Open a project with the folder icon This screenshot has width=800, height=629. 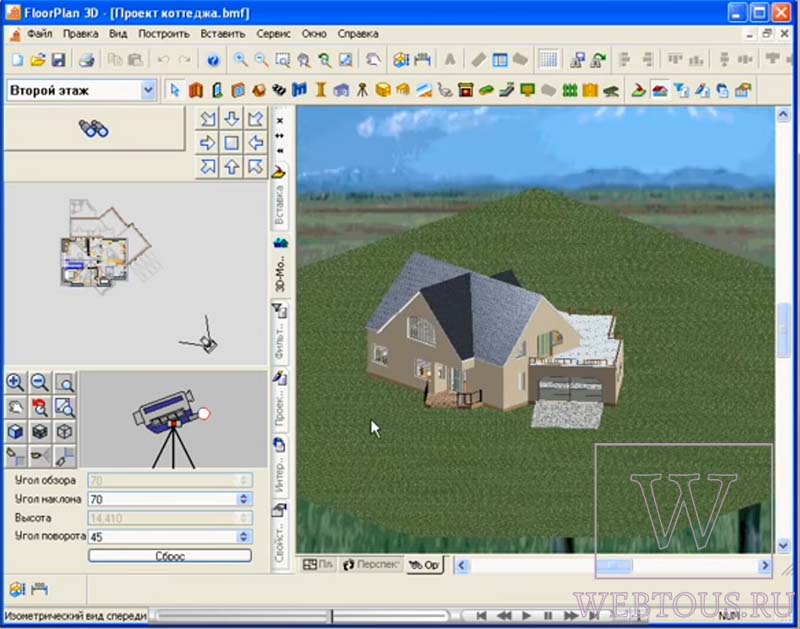(38, 60)
